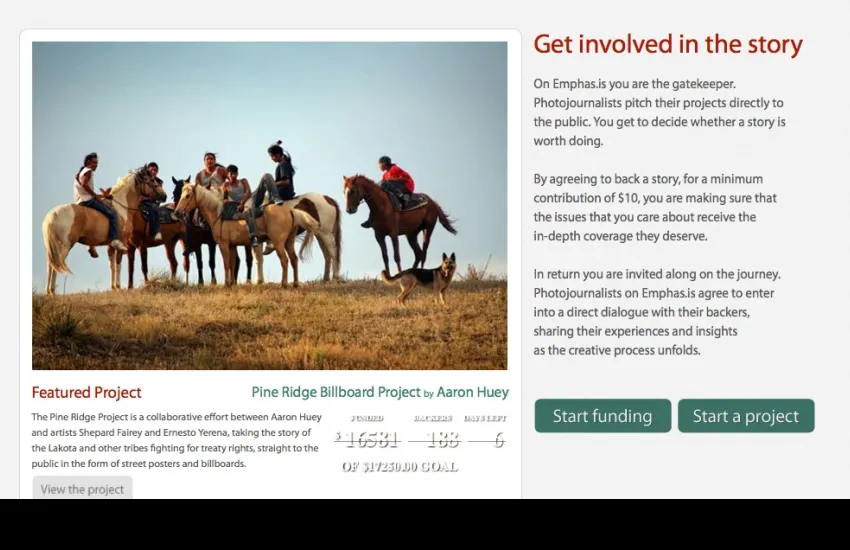Click the Get involved in the story heading
This screenshot has height=550, width=850.
[668, 44]
